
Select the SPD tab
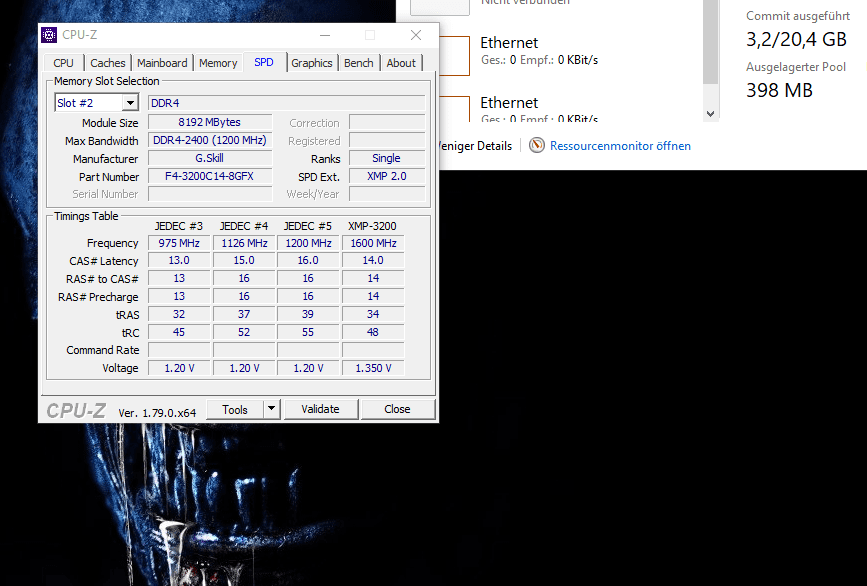pyautogui.click(x=264, y=62)
